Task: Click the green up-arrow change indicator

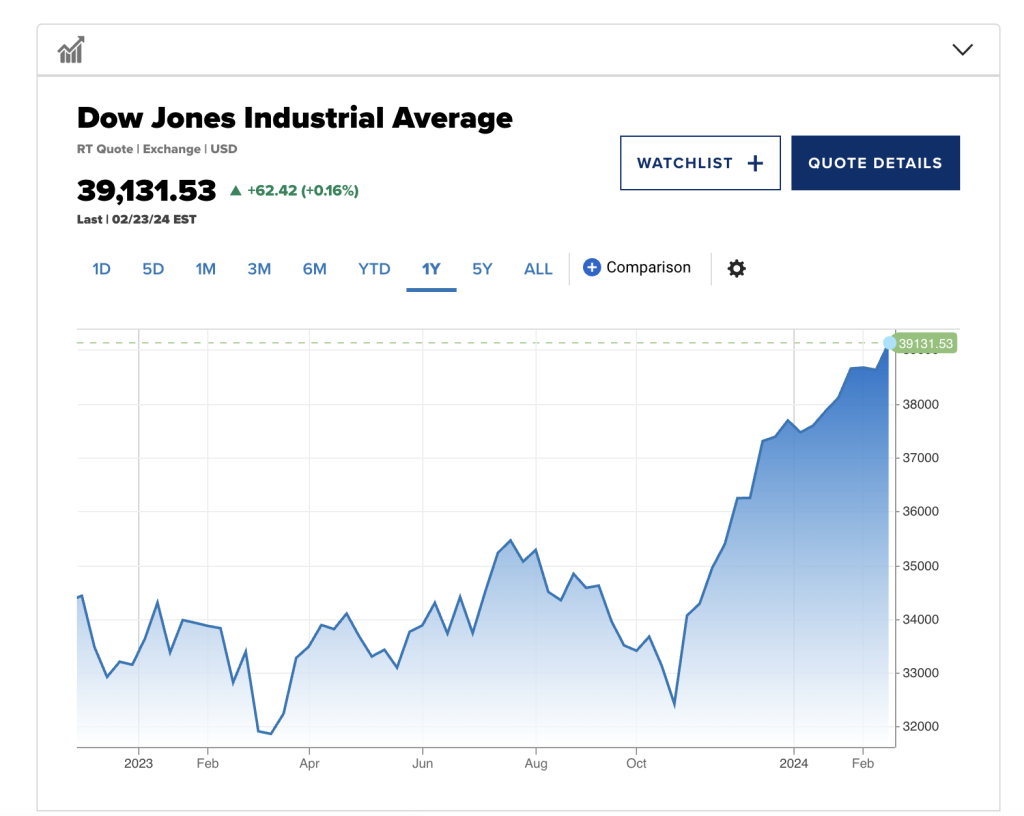Action: pos(236,191)
